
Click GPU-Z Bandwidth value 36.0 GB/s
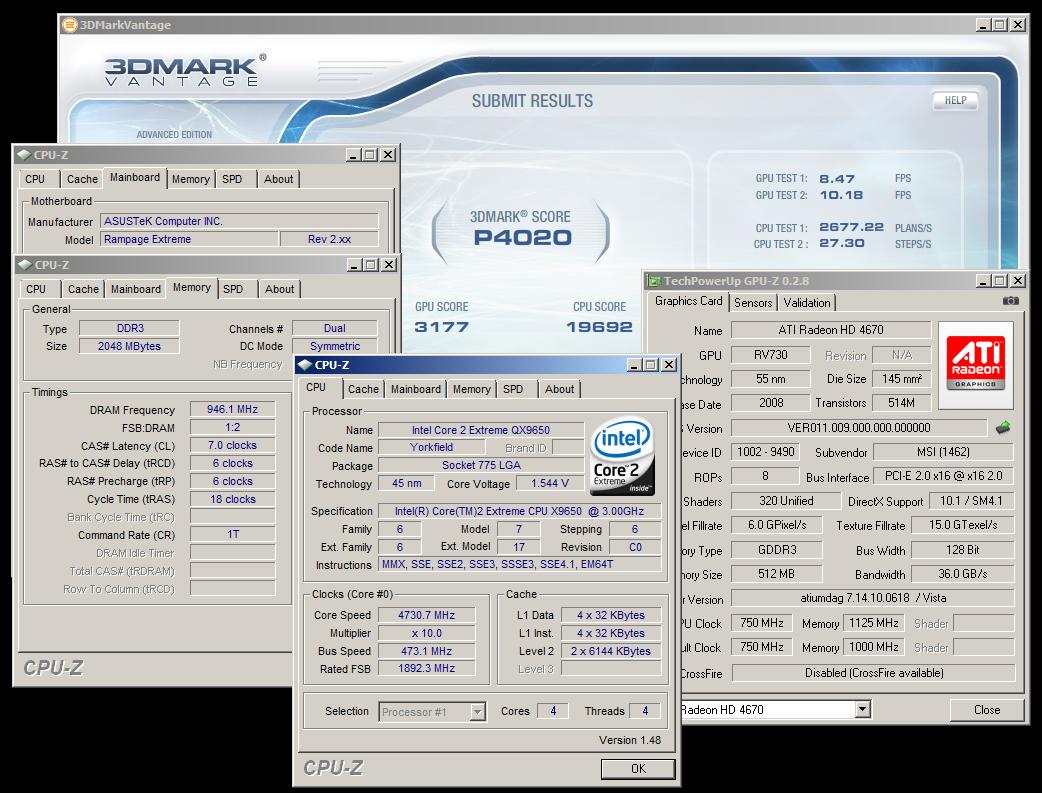click(x=962, y=574)
